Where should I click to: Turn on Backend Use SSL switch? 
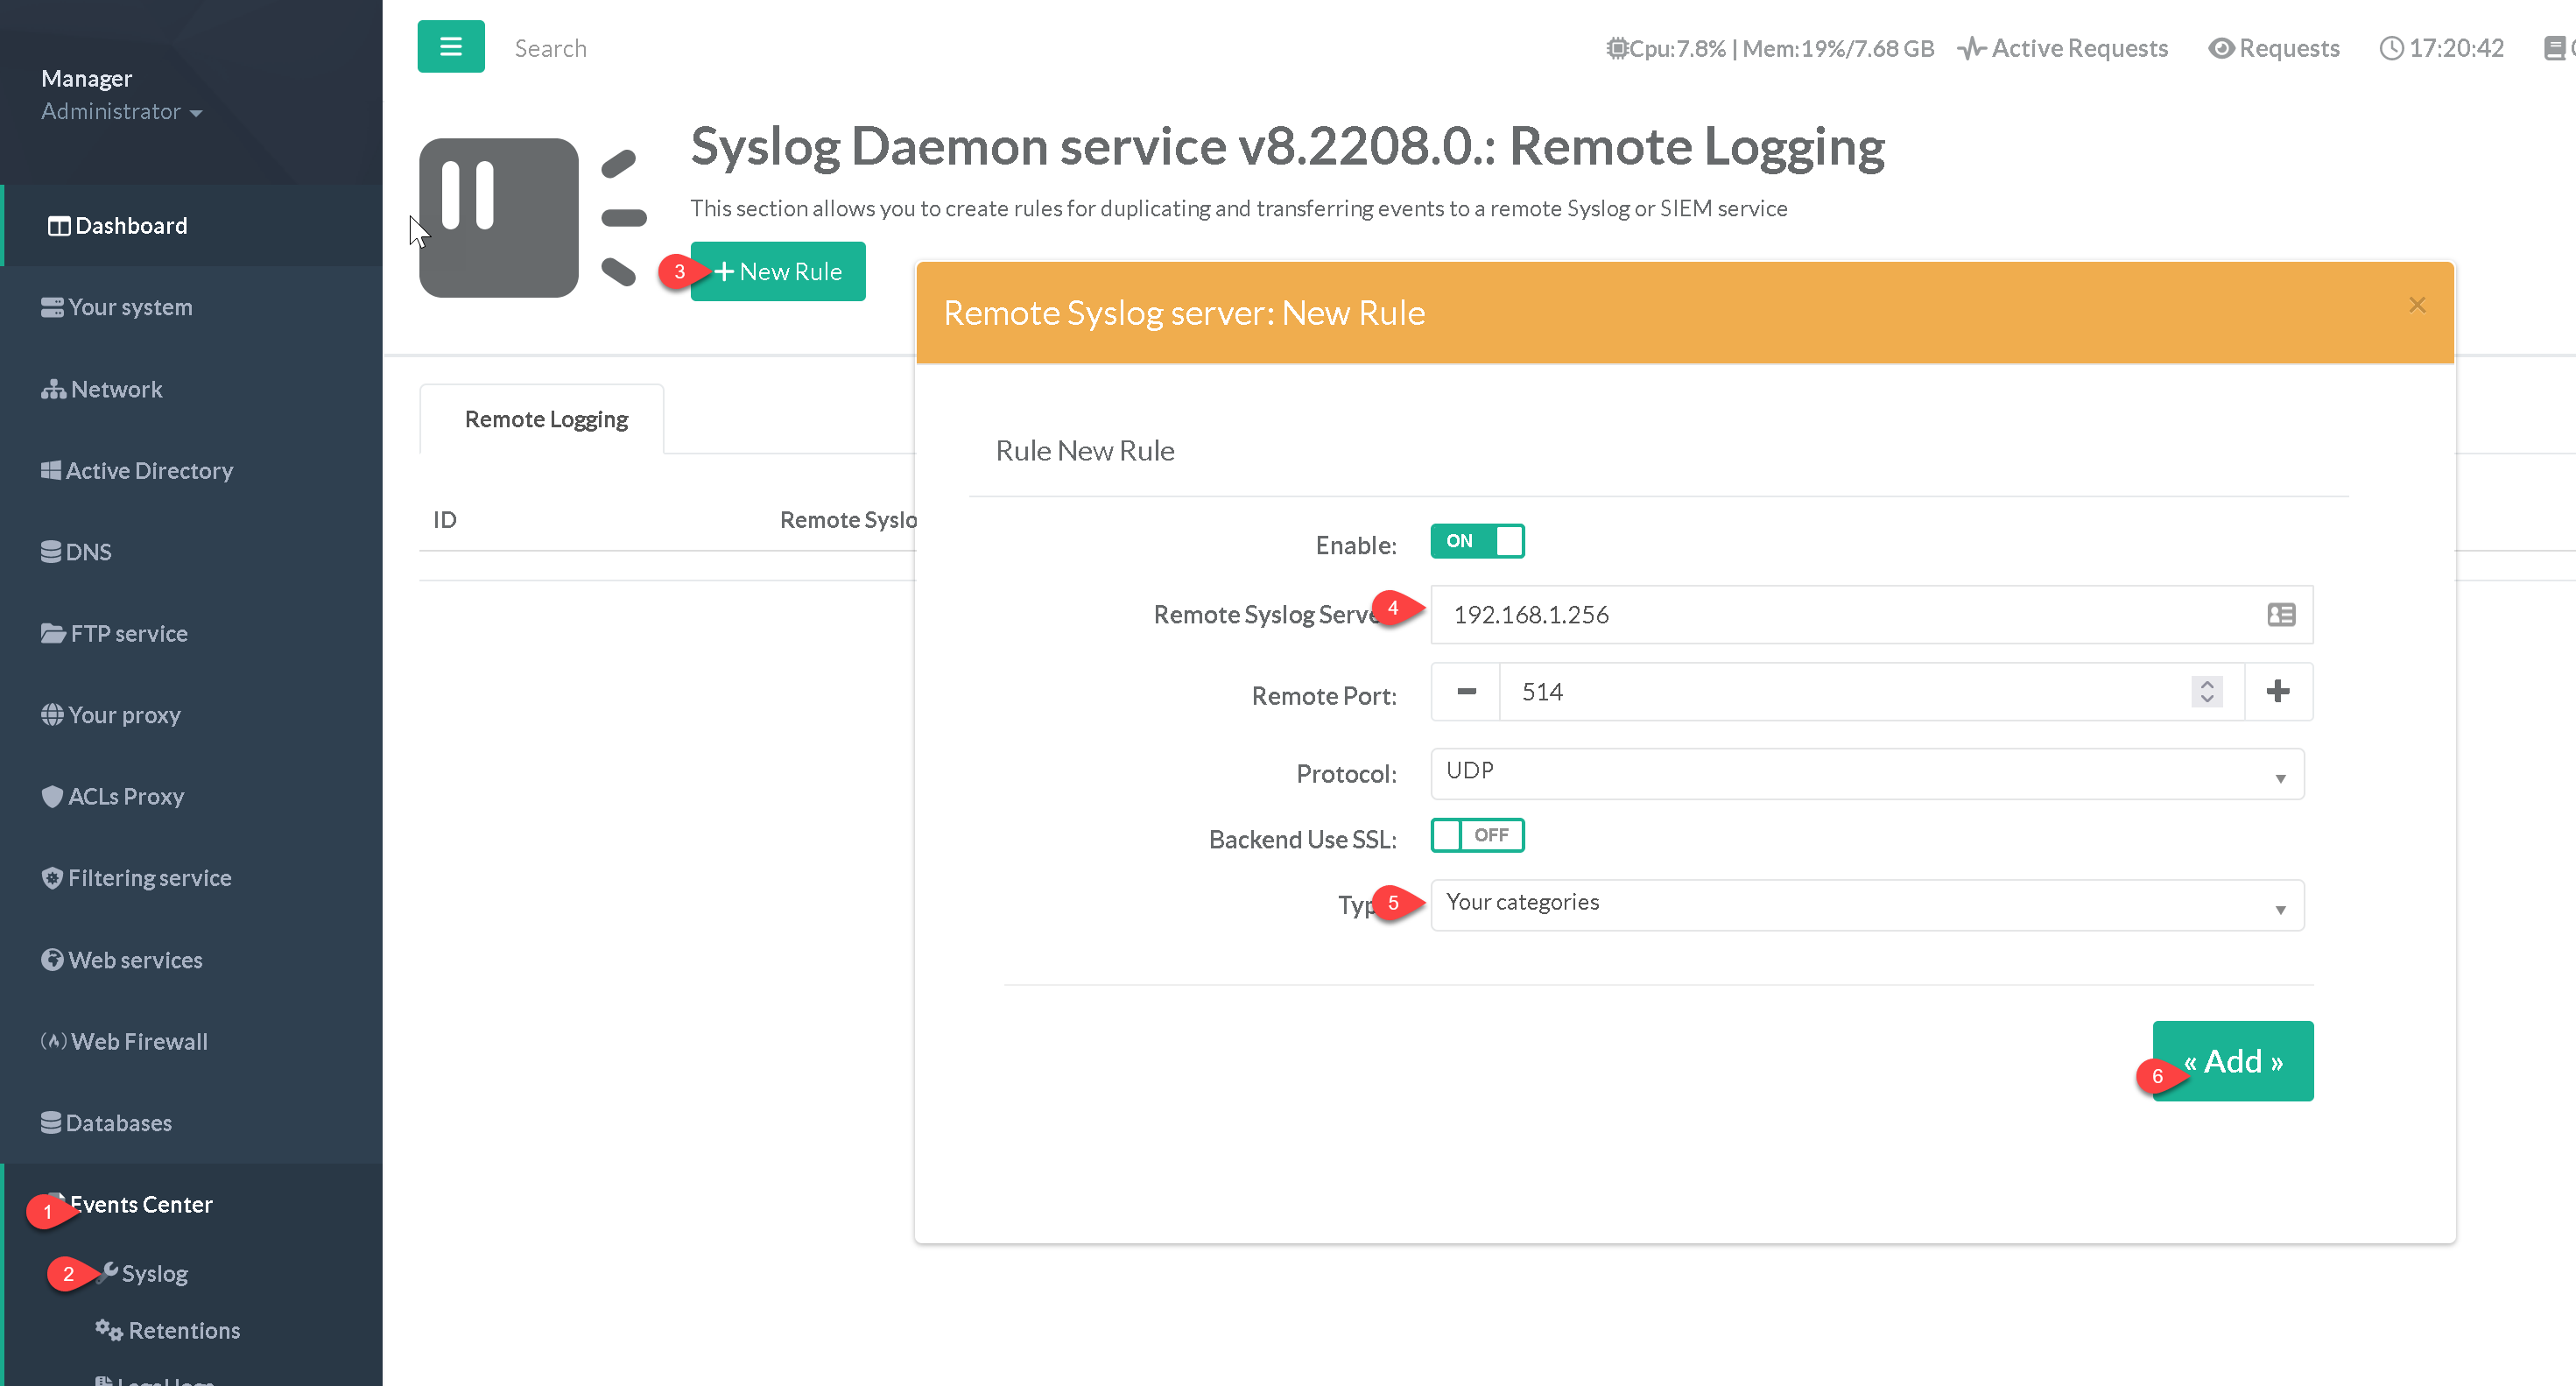point(1477,835)
